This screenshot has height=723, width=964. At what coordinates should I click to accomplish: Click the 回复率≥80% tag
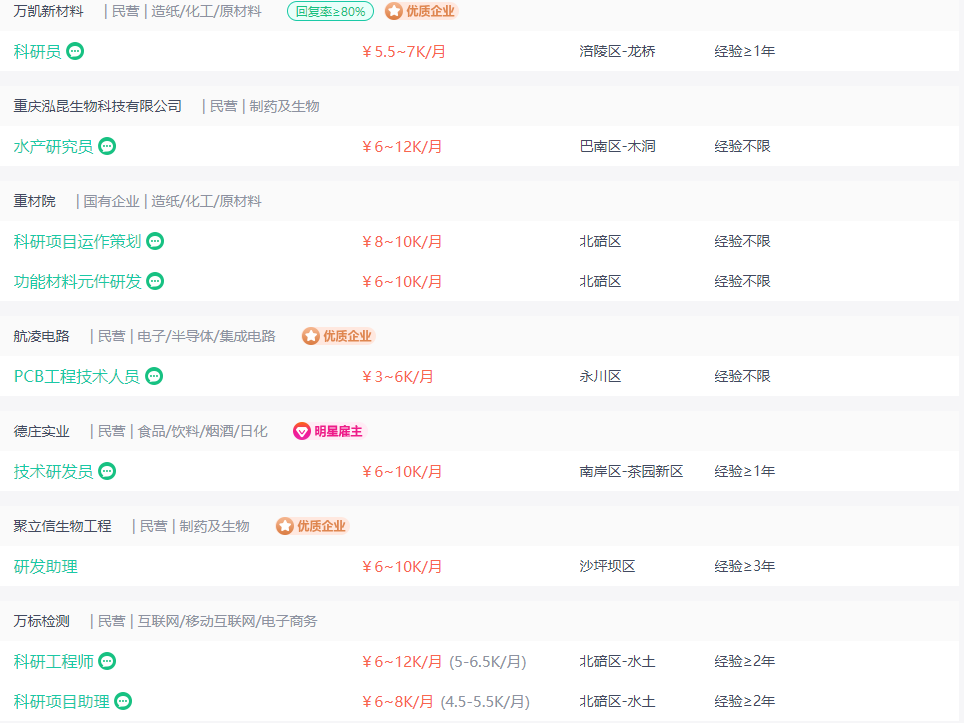(330, 11)
